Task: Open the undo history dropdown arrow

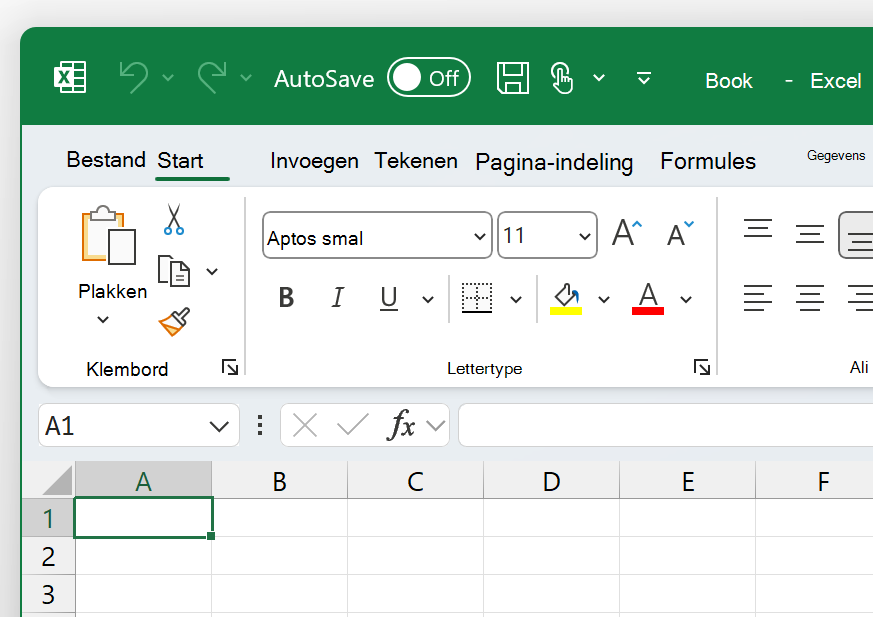Action: click(x=168, y=77)
